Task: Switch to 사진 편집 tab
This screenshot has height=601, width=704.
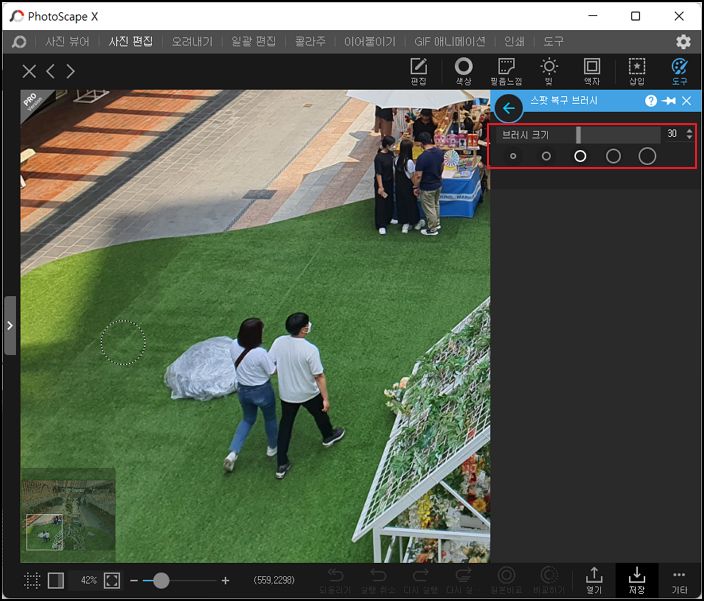Action: point(131,42)
